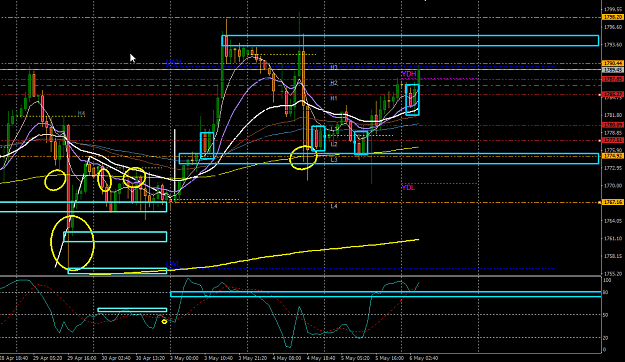
Task: Click the 3 May 21:20 time label
Action: coord(253,358)
